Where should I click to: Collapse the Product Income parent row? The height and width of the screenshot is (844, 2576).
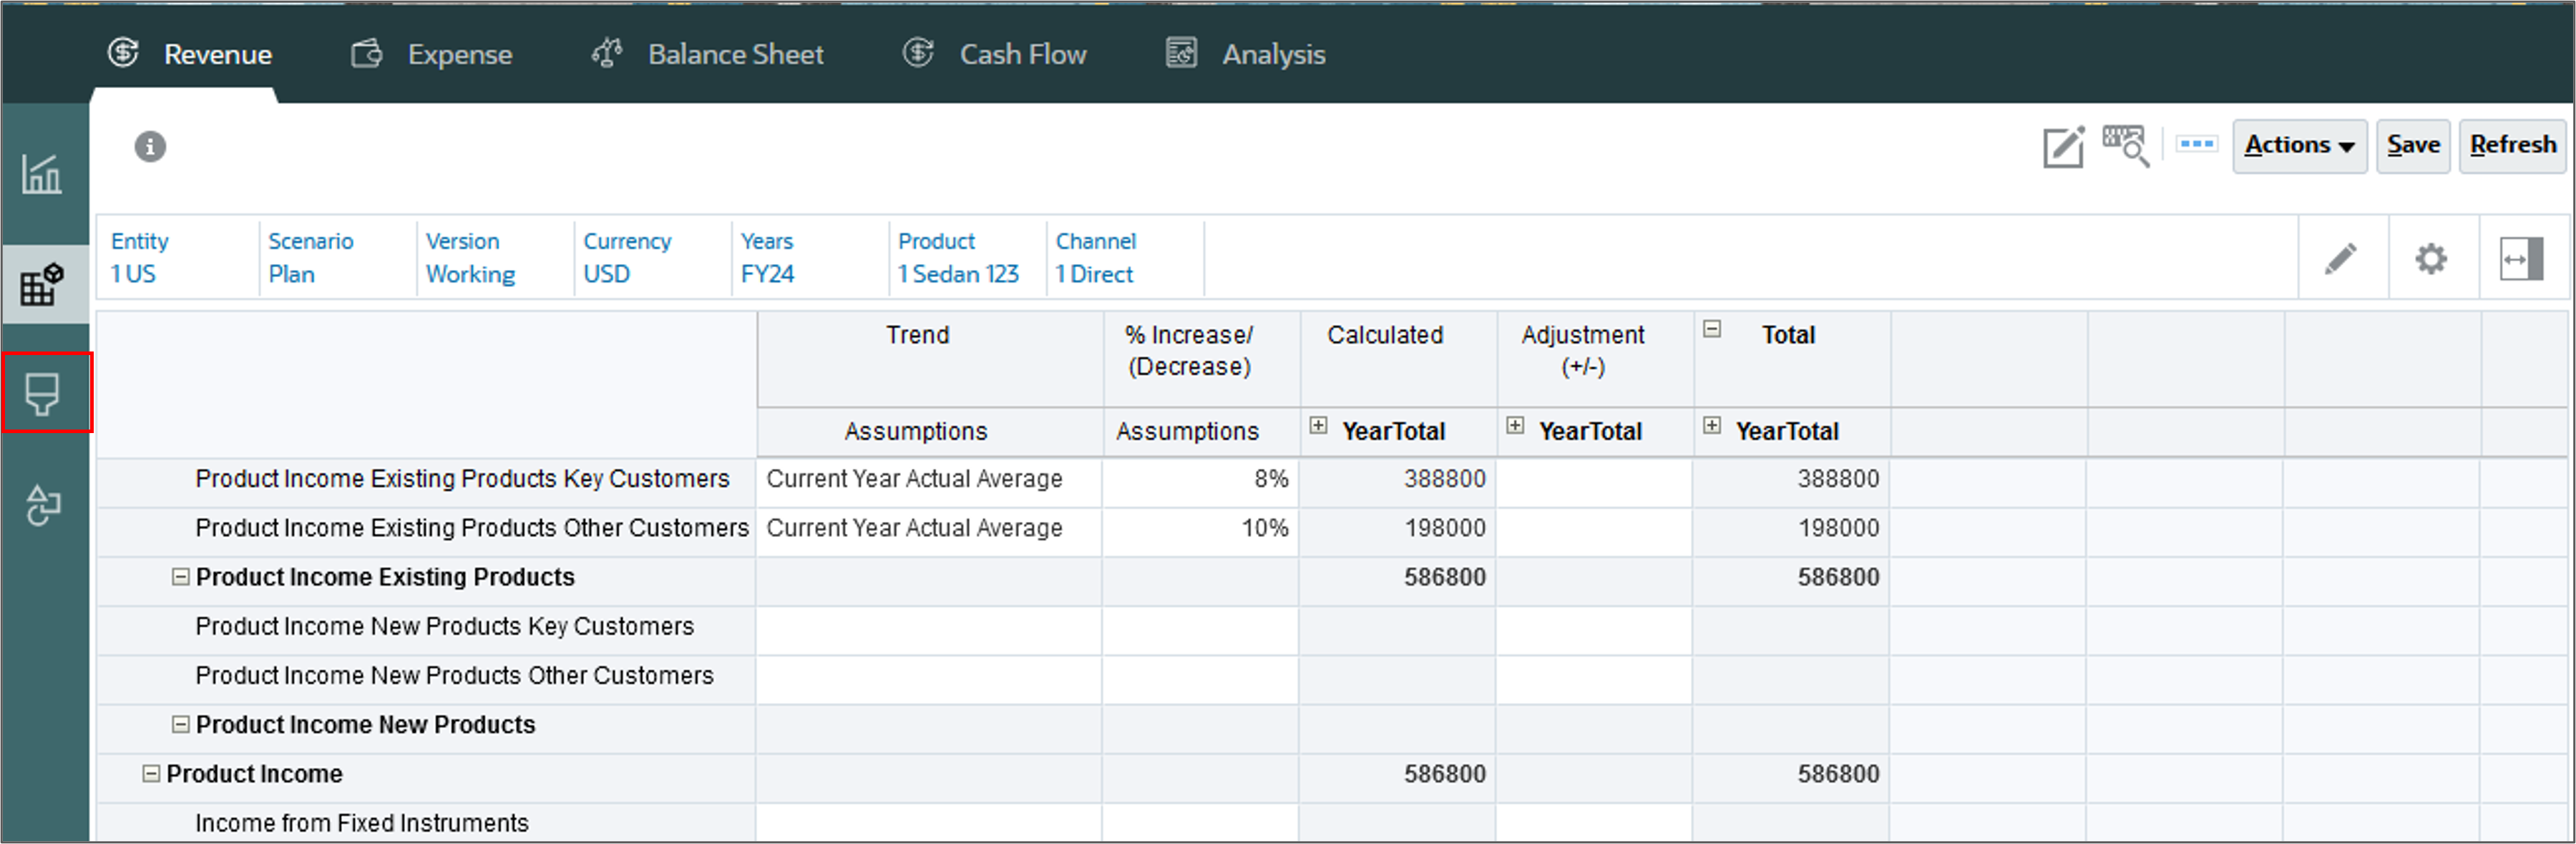pos(151,773)
